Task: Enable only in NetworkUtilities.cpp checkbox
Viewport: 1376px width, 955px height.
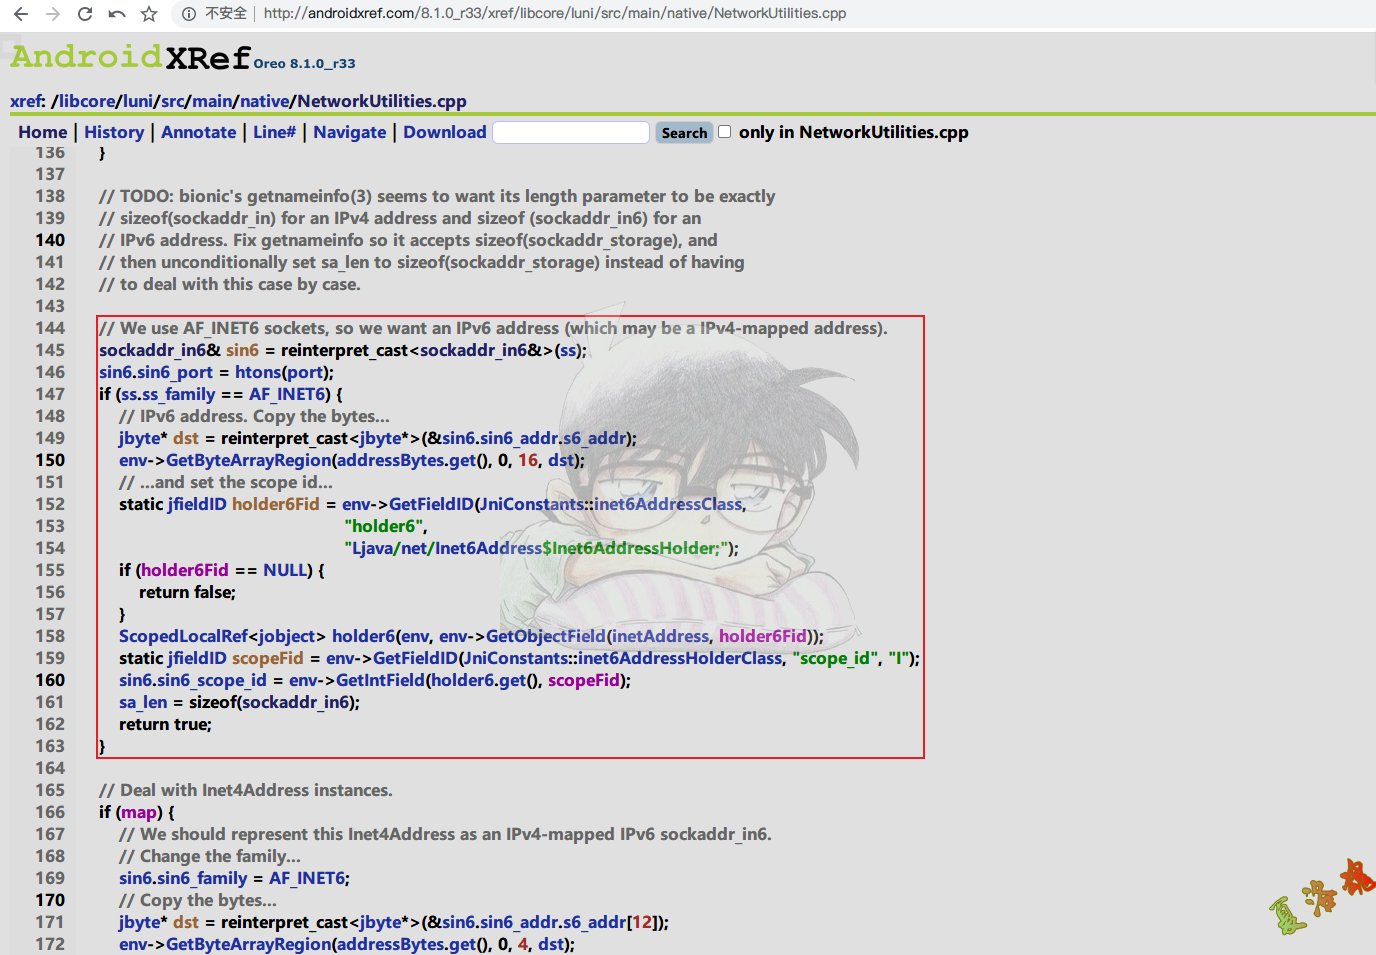Action: (725, 132)
